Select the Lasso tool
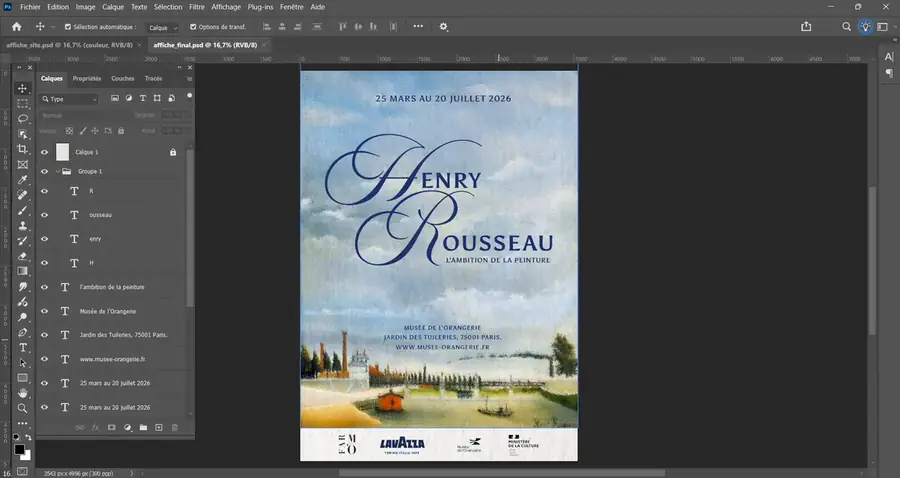 (x=22, y=119)
